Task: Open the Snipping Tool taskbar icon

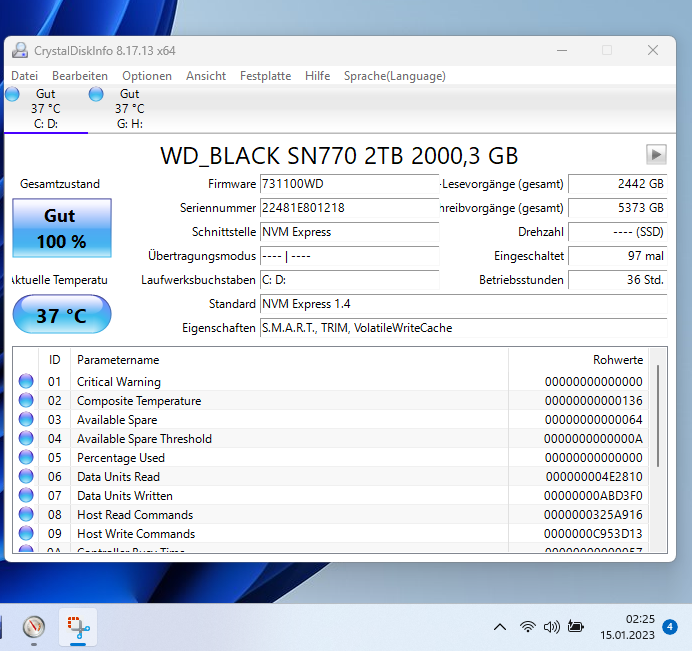Action: (78, 627)
